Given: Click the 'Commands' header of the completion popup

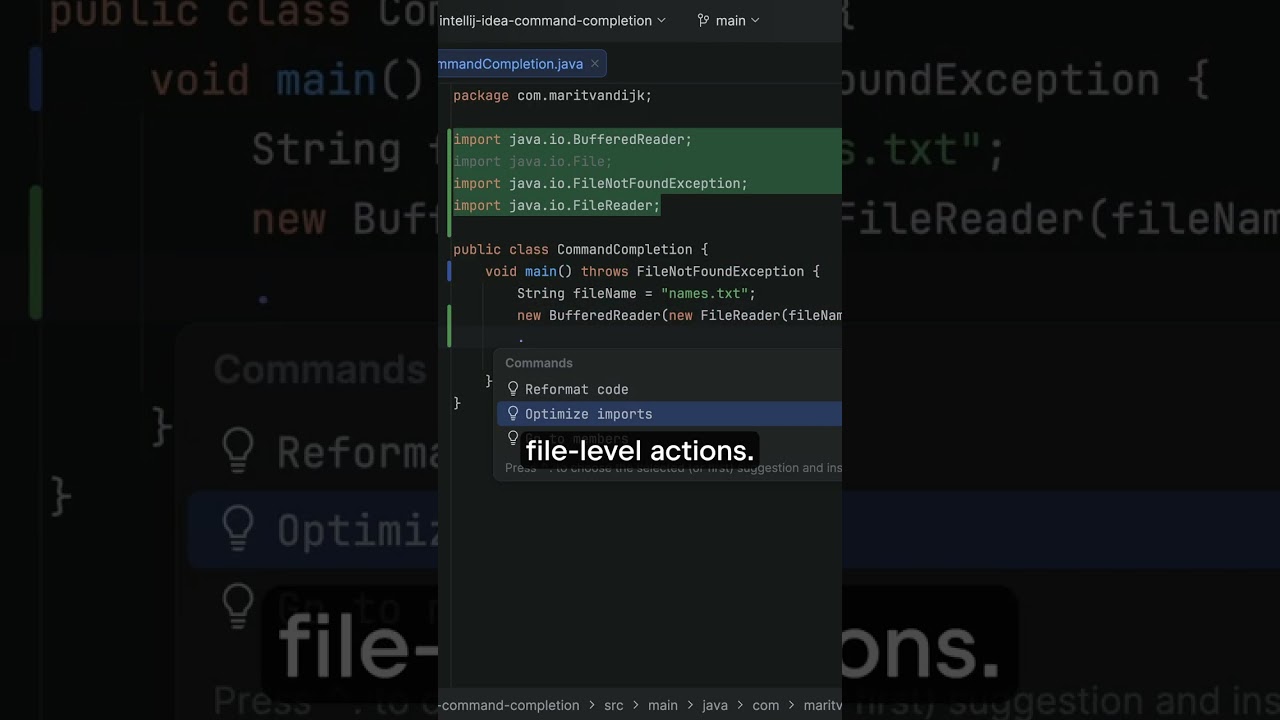Looking at the screenshot, I should [x=539, y=363].
